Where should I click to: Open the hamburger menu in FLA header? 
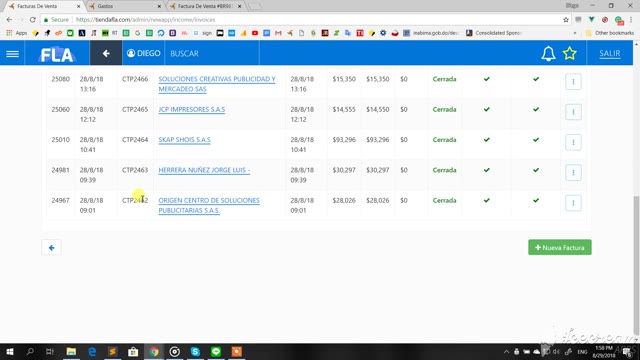[x=12, y=53]
